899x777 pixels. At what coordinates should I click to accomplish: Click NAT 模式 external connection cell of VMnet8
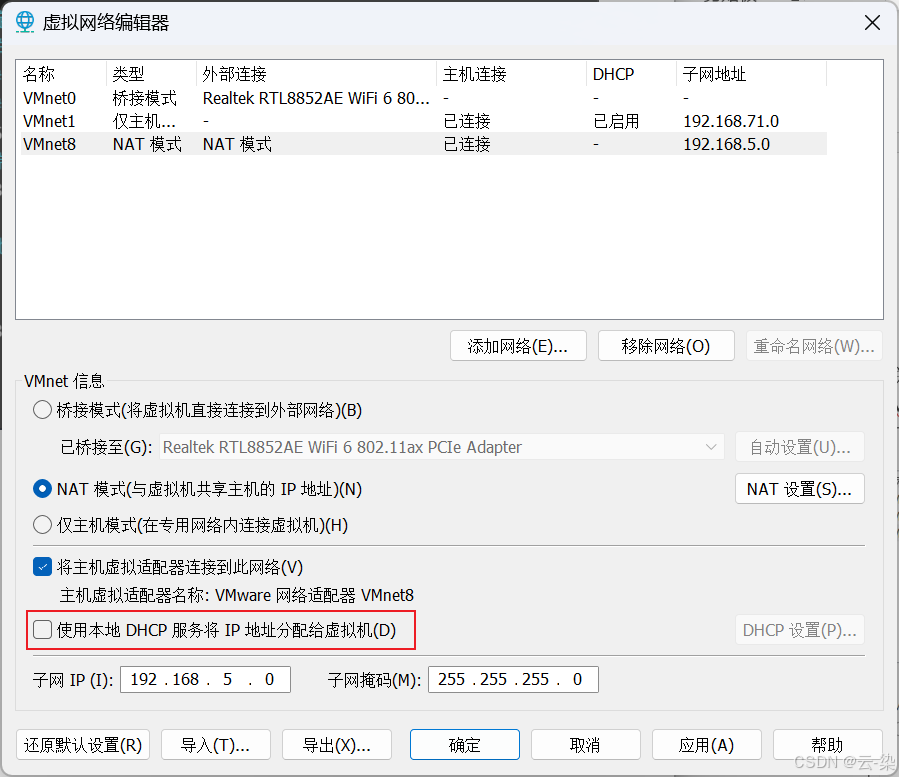point(237,144)
